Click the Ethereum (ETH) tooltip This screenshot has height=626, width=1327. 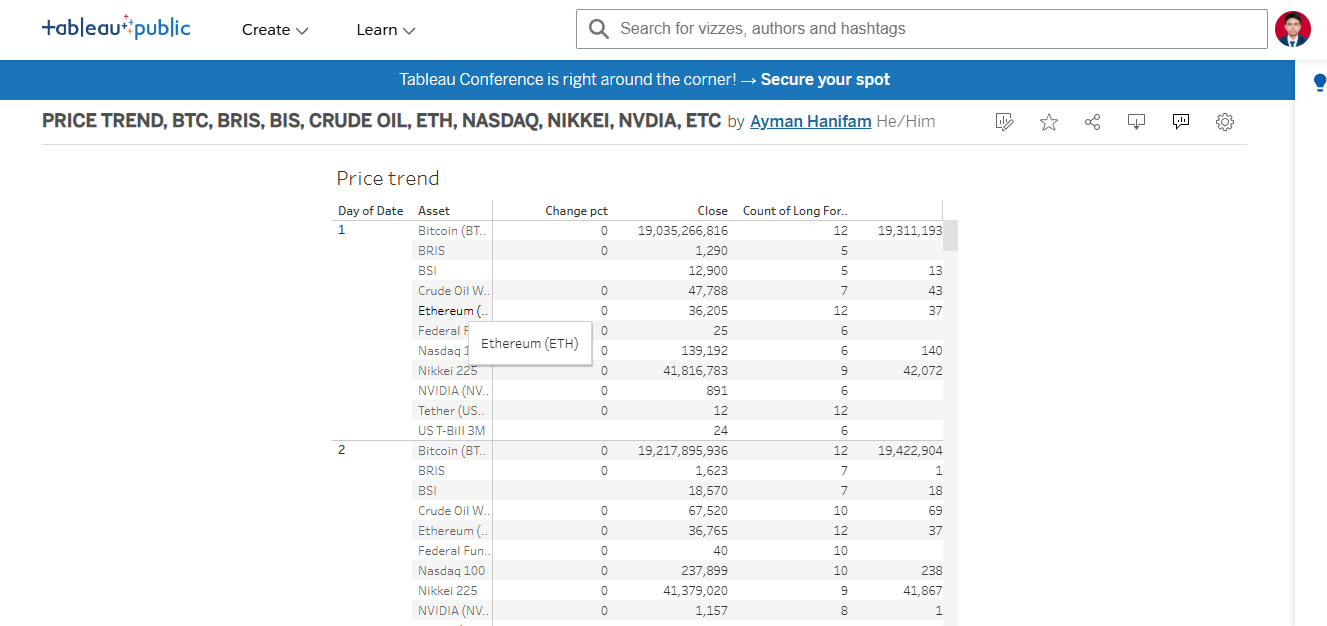pos(530,343)
